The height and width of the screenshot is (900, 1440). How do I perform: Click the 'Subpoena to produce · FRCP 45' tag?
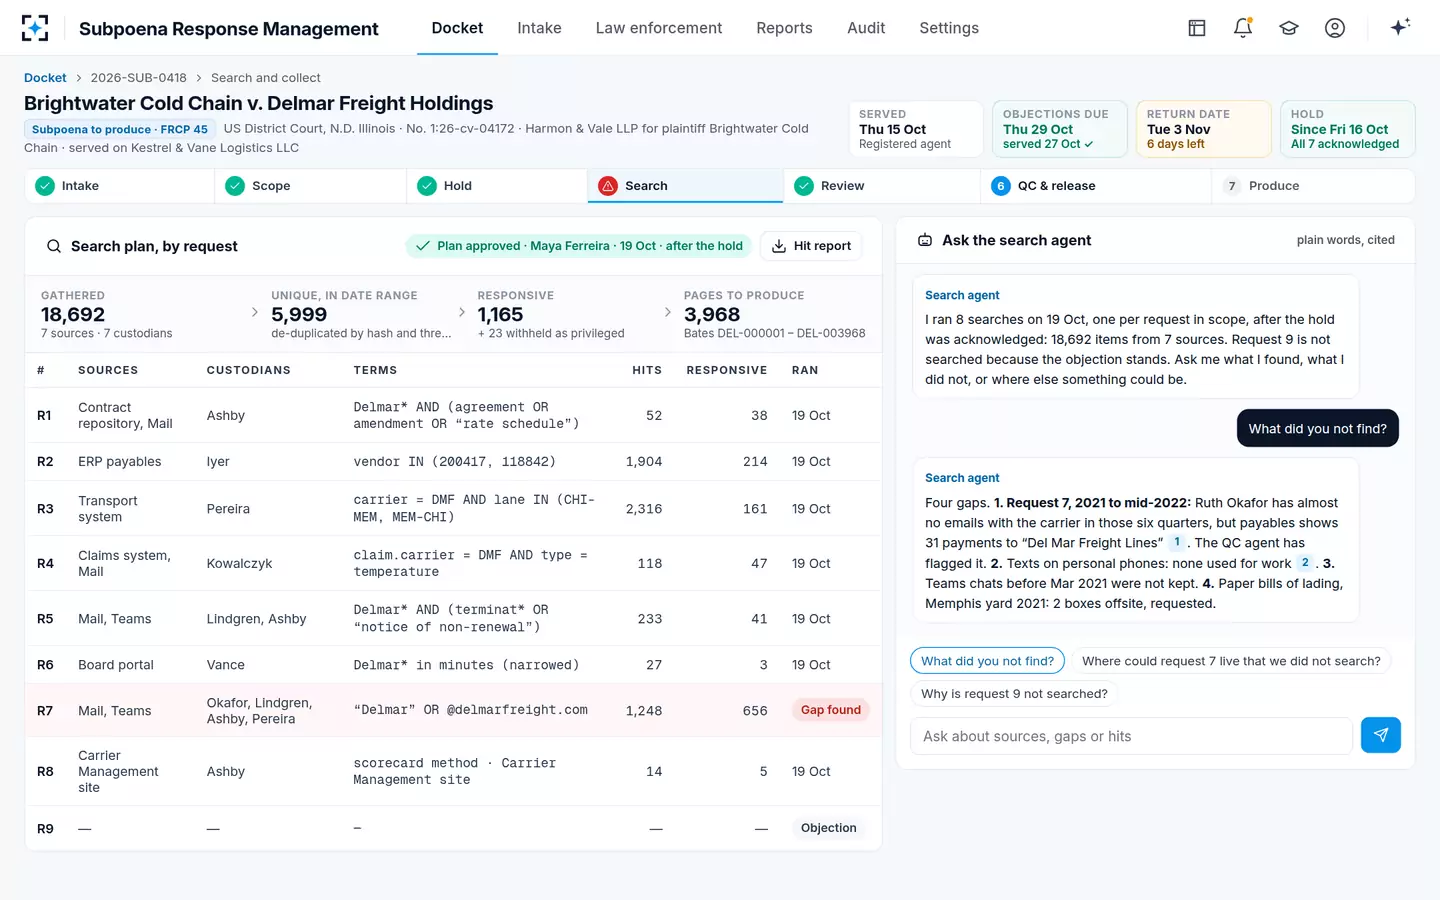tap(119, 129)
